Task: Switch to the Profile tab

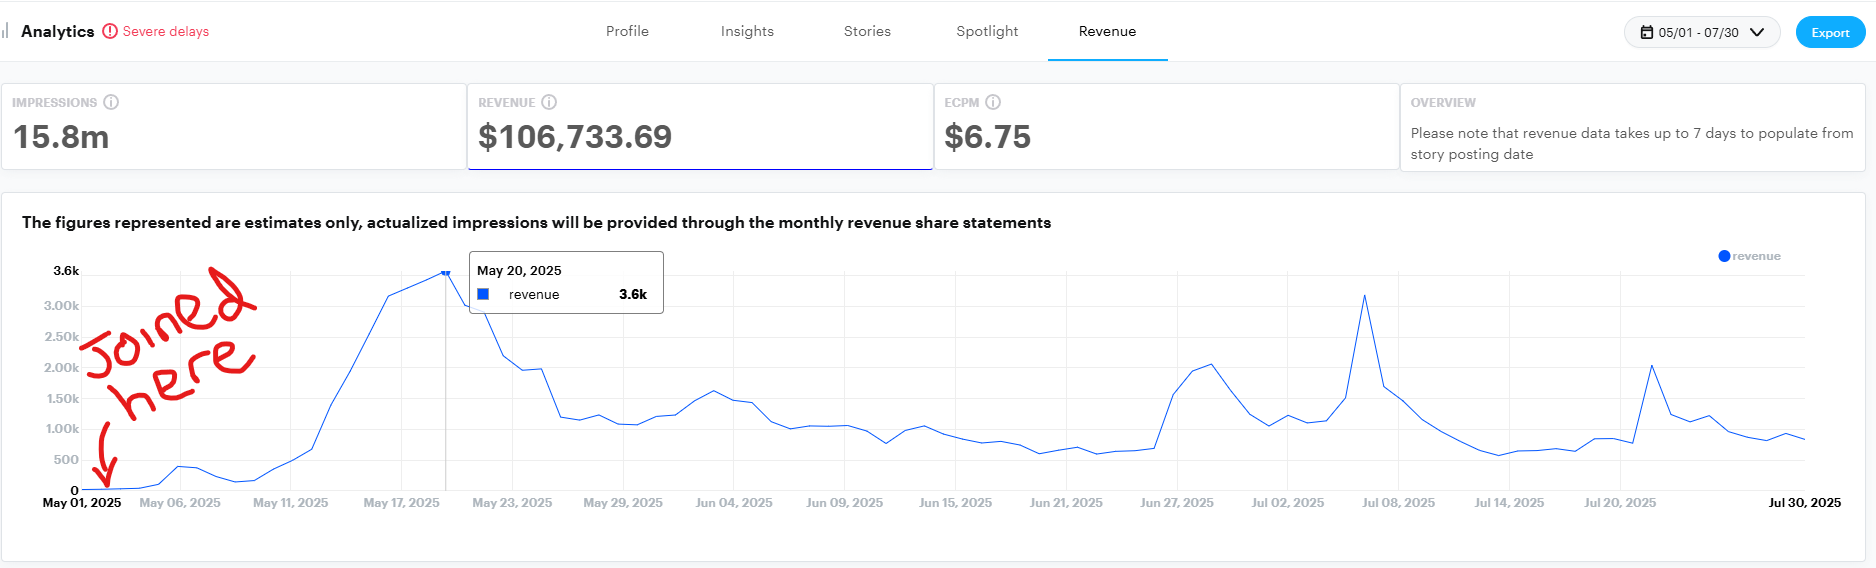Action: coord(627,31)
